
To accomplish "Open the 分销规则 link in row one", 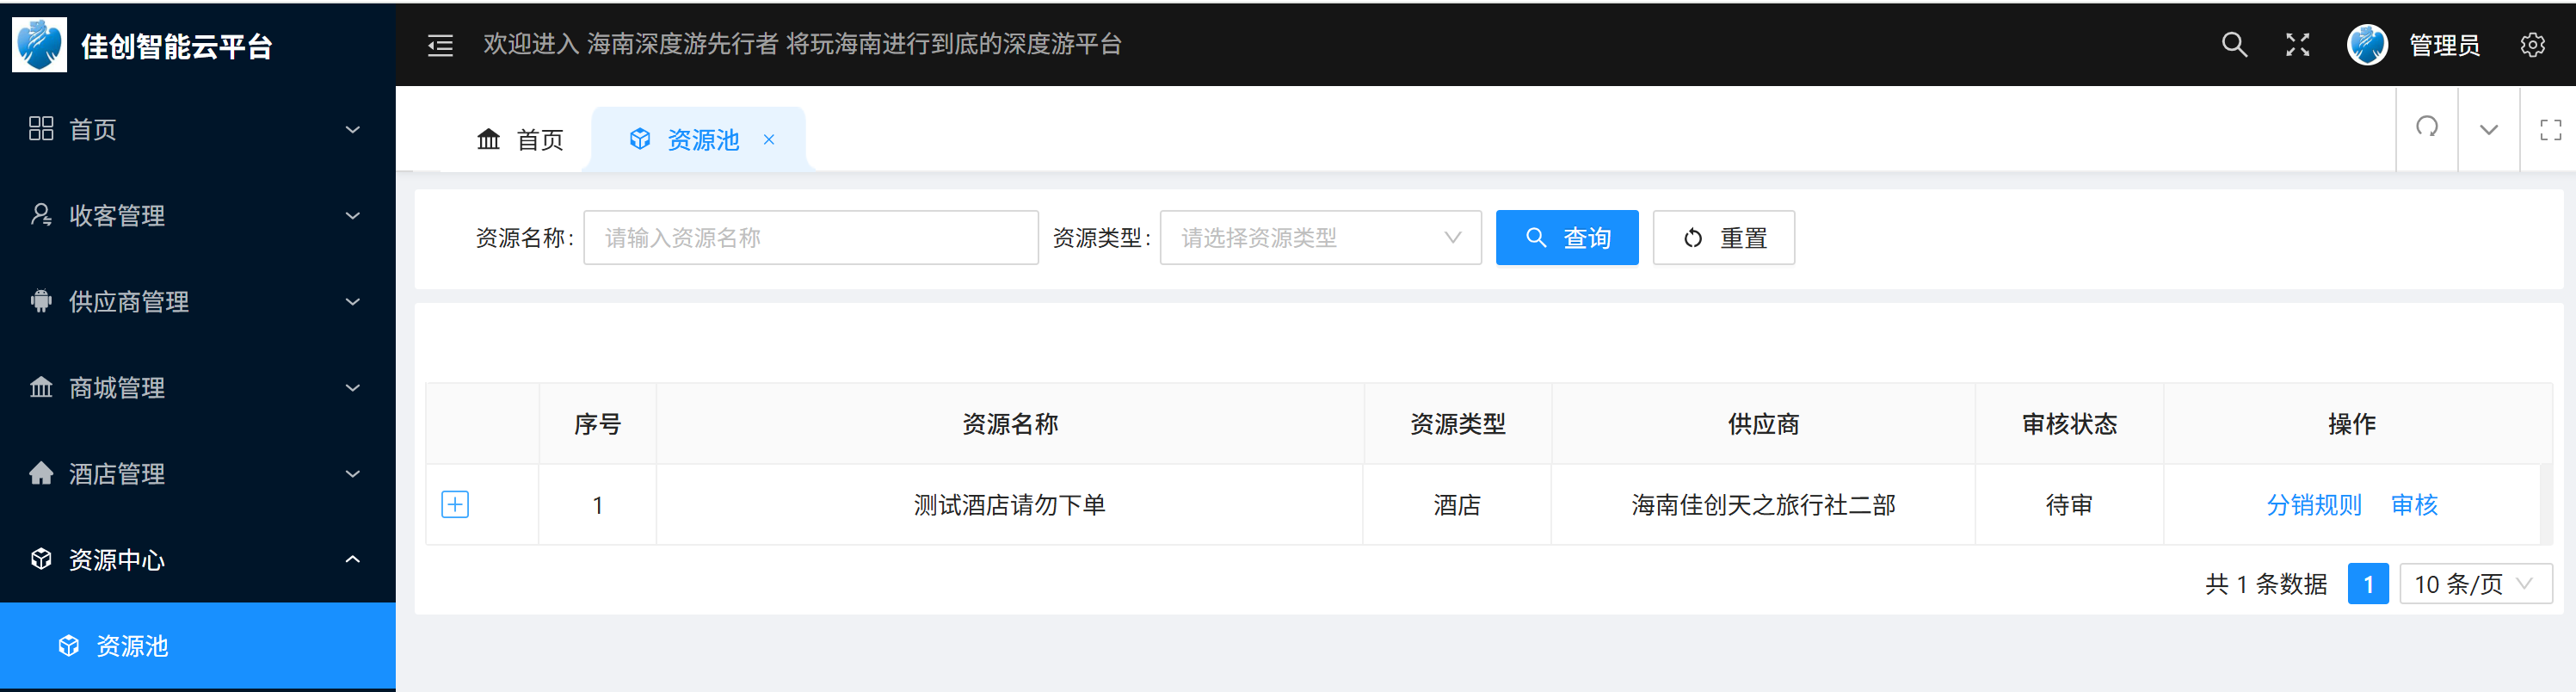I will [x=2313, y=505].
